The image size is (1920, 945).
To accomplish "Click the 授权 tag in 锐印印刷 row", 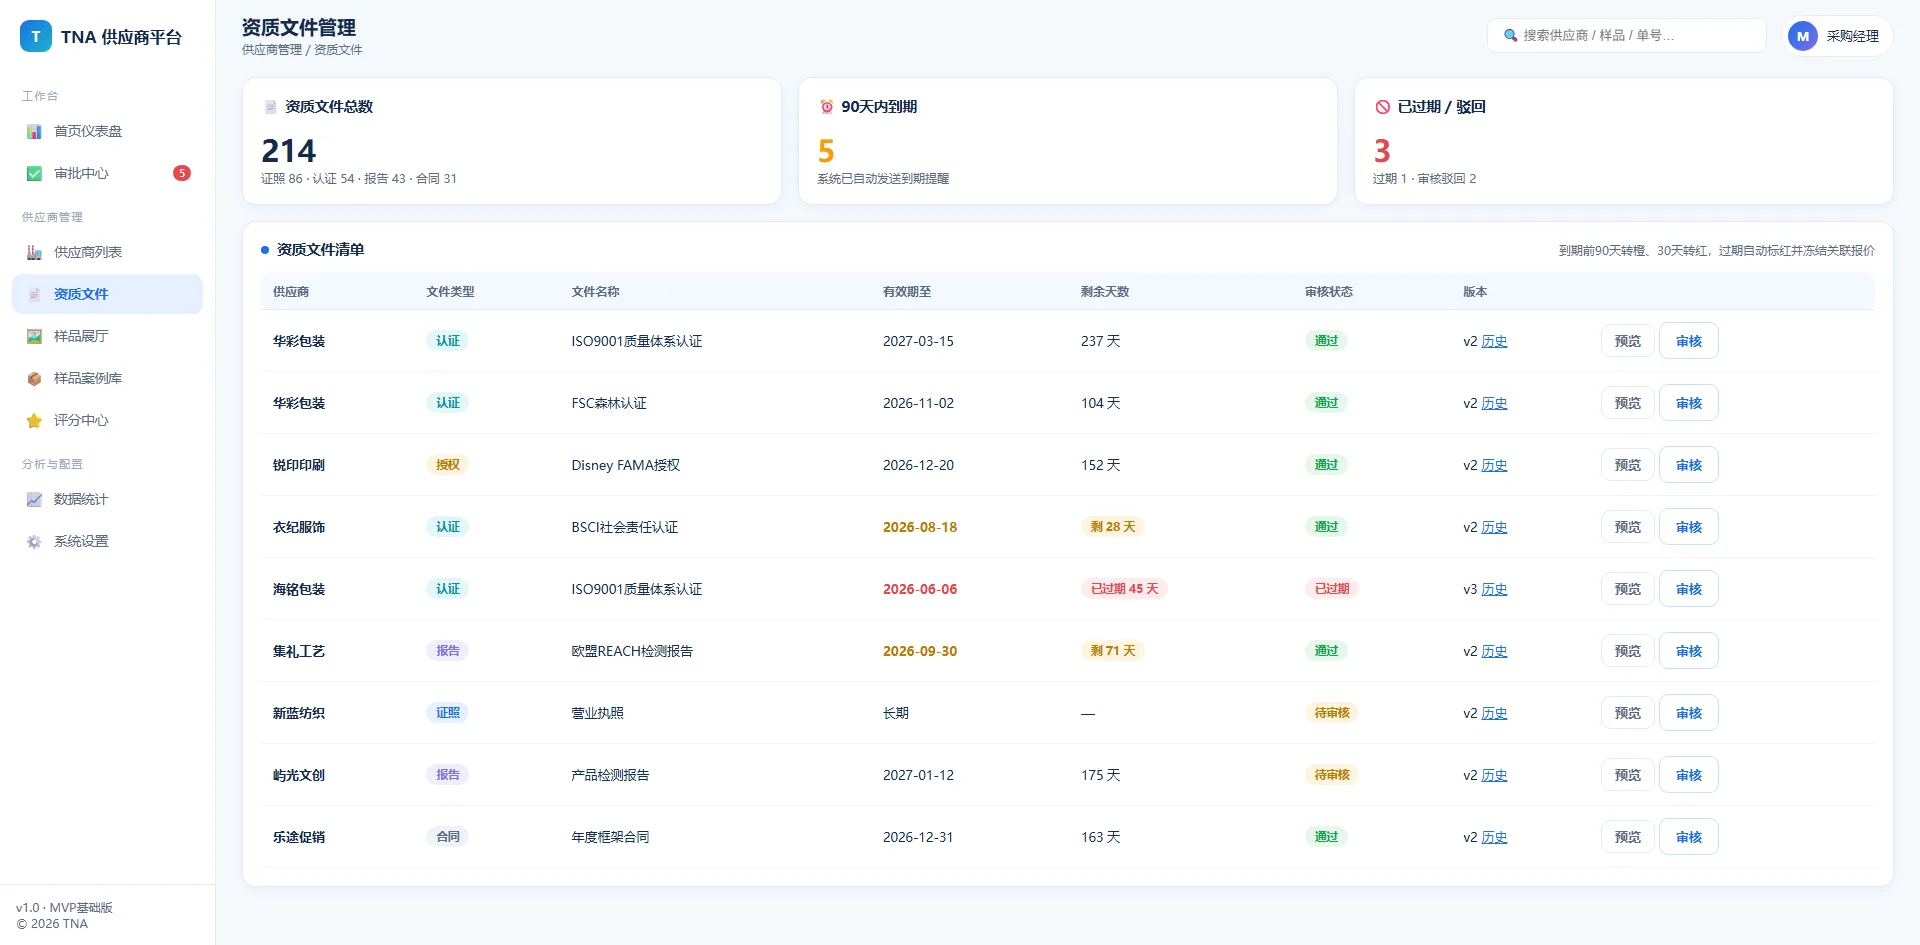I will [447, 465].
